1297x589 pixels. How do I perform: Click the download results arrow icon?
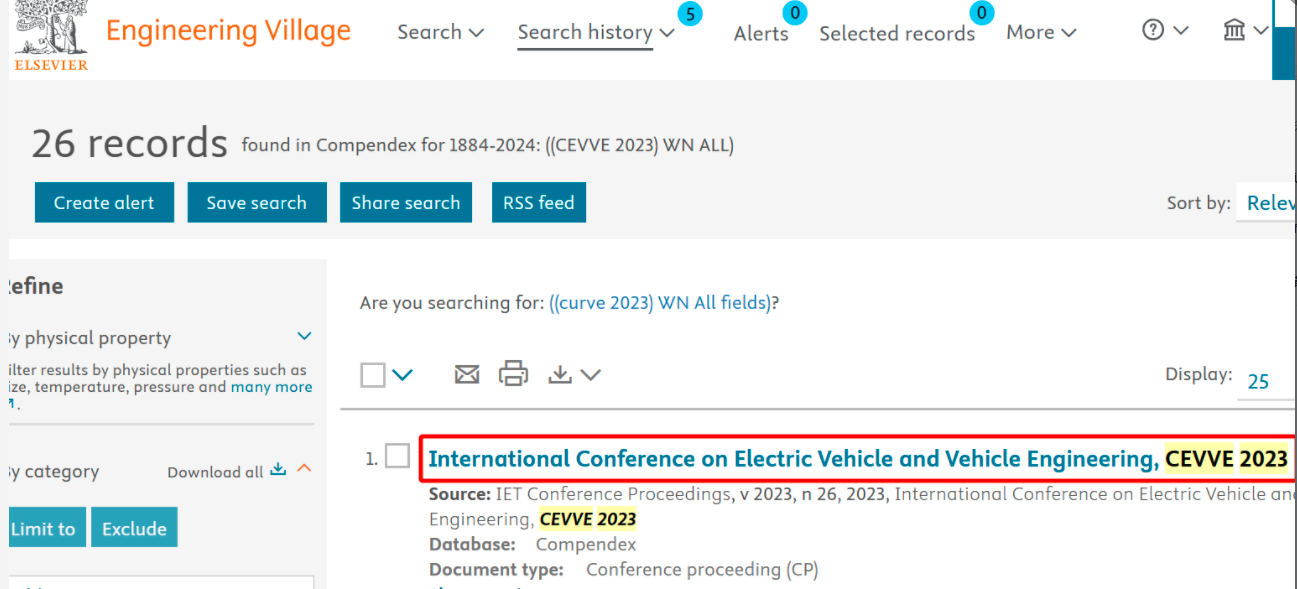560,375
